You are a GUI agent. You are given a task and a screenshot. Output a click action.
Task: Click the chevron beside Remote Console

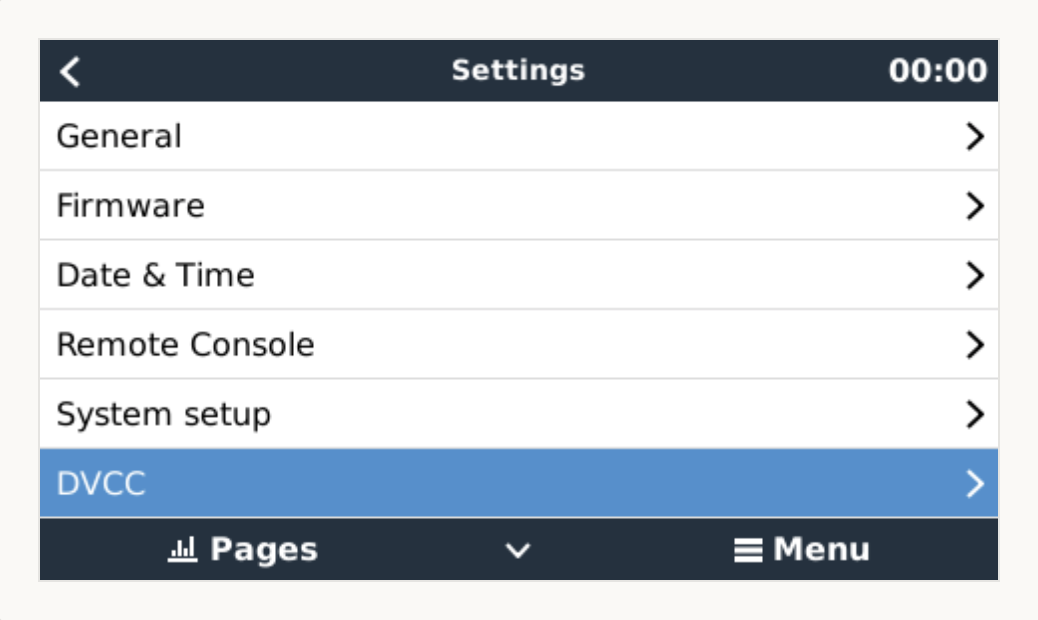click(975, 345)
